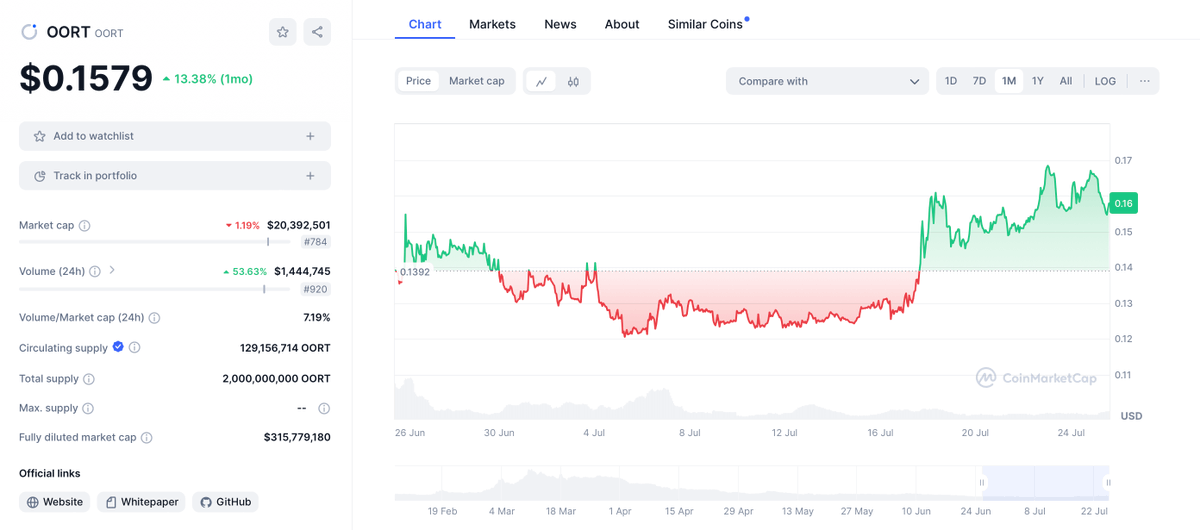Click the 2,000,000,000 OORT total supply

[276, 379]
